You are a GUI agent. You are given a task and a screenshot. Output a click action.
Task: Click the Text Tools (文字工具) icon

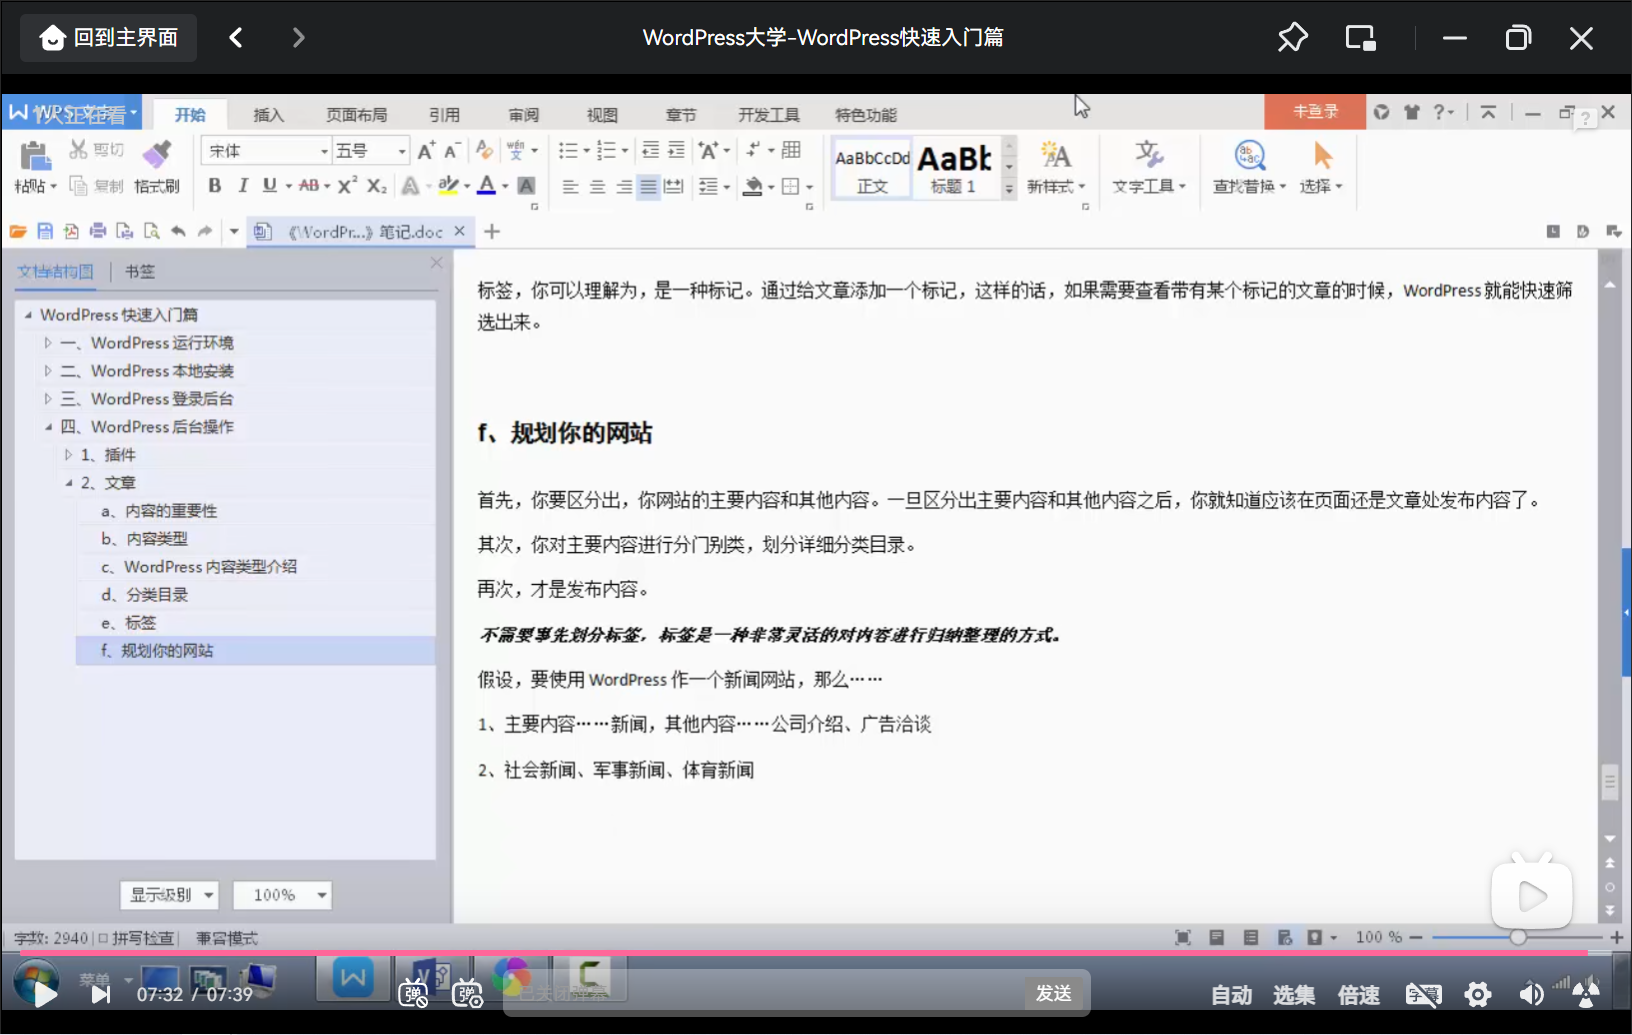click(x=1148, y=156)
